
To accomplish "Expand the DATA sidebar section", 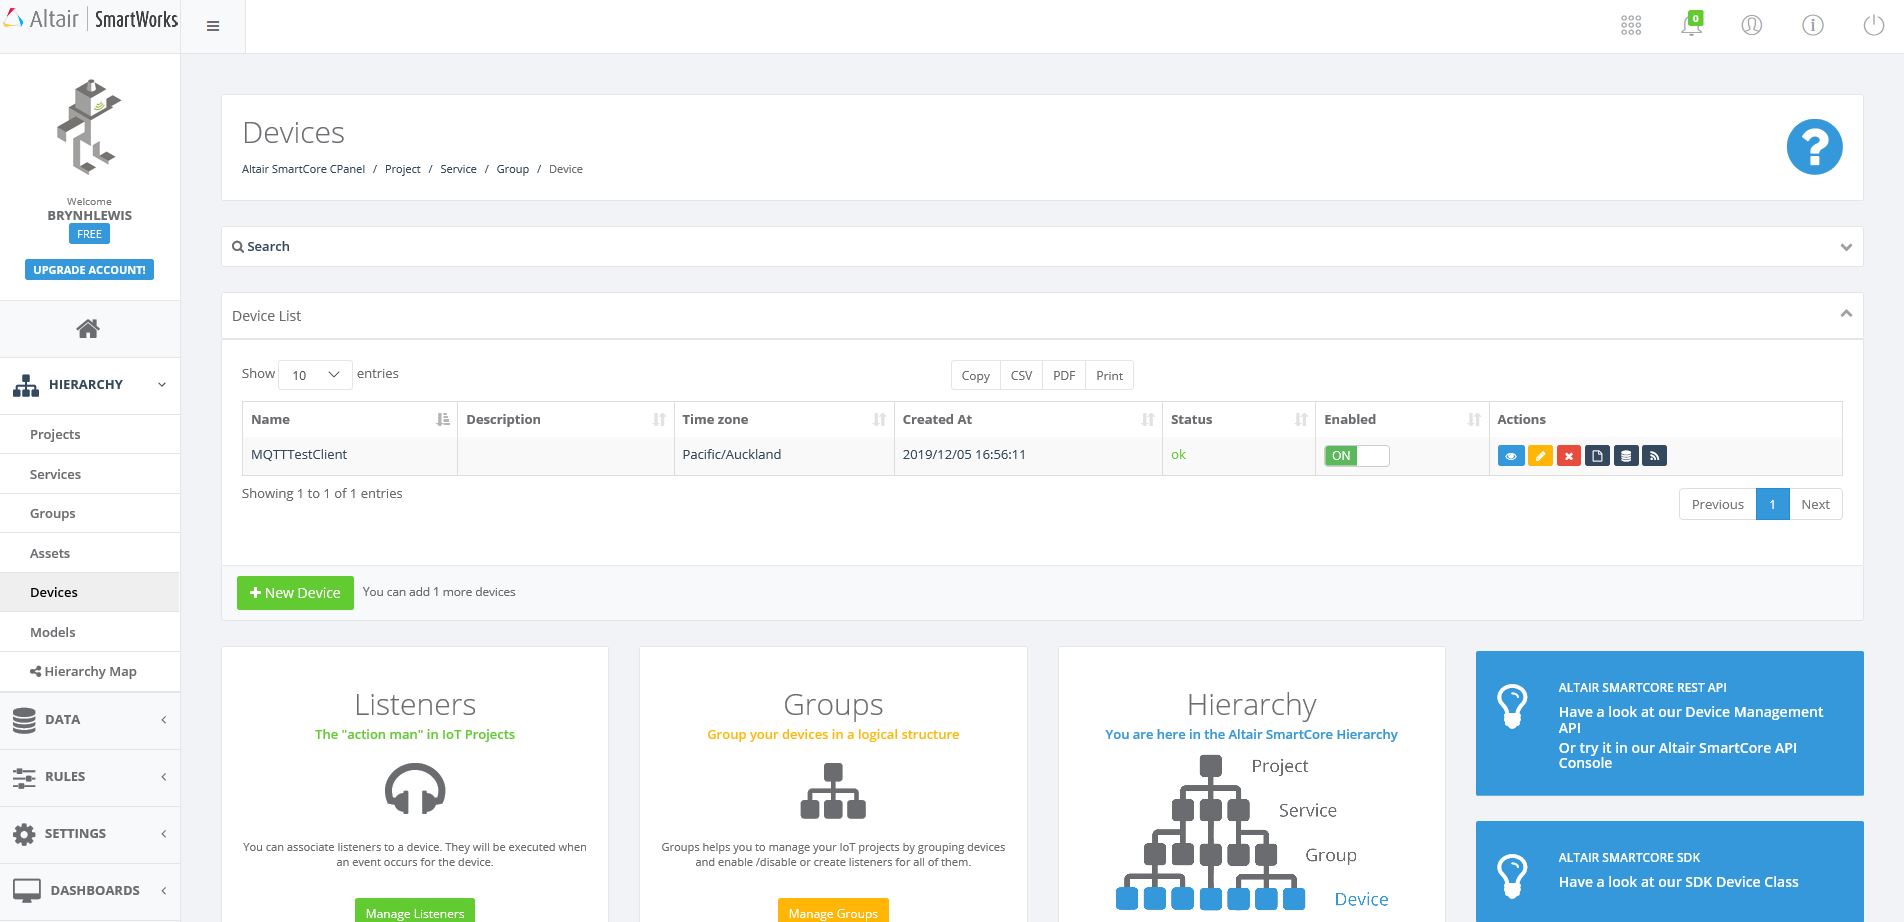I will pos(90,720).
